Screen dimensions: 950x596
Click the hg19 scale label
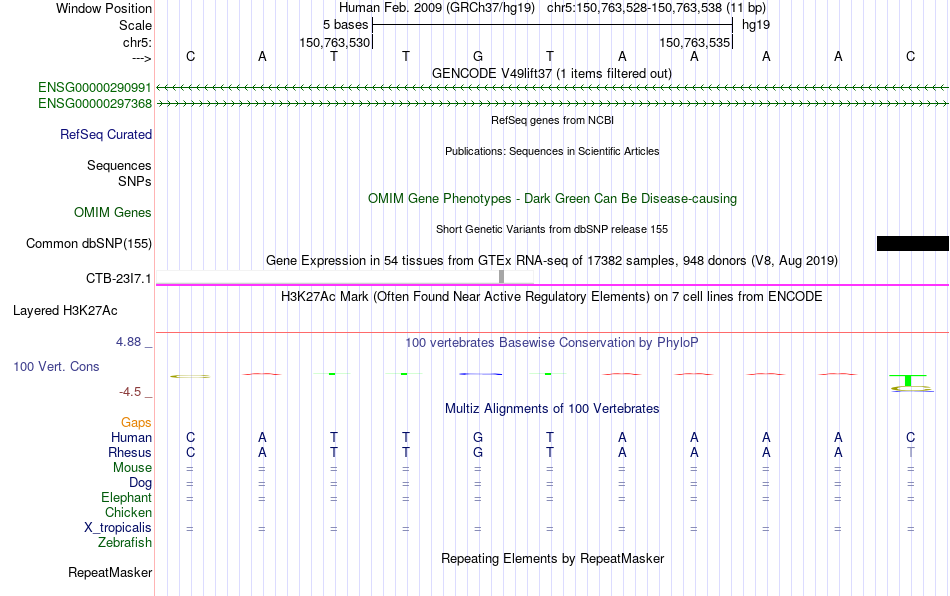click(756, 25)
